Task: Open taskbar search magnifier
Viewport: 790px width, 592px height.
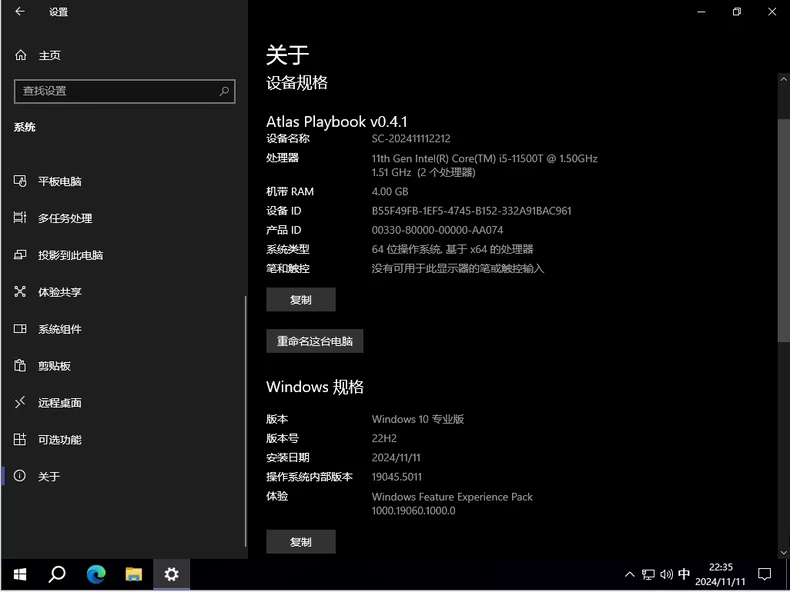Action: click(x=57, y=574)
